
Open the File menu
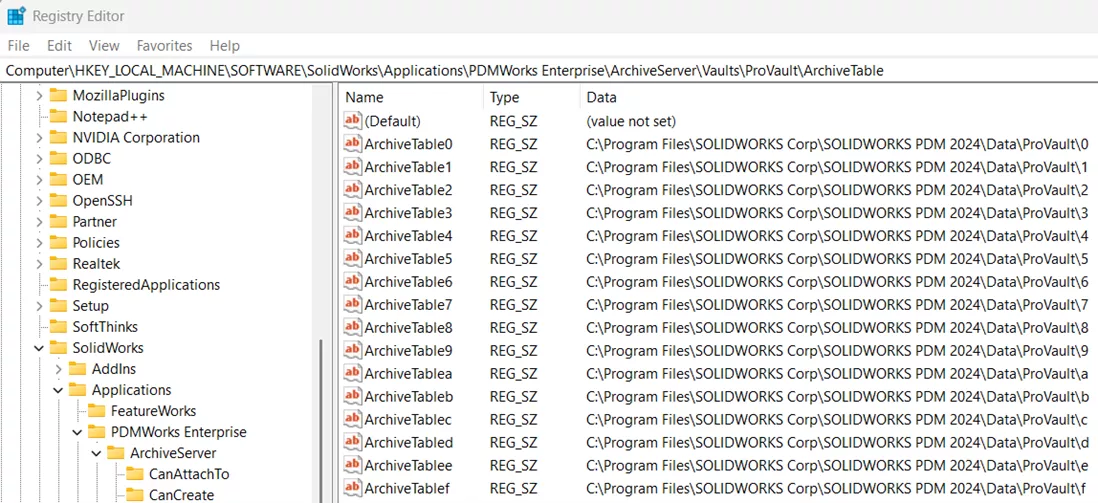click(x=18, y=46)
